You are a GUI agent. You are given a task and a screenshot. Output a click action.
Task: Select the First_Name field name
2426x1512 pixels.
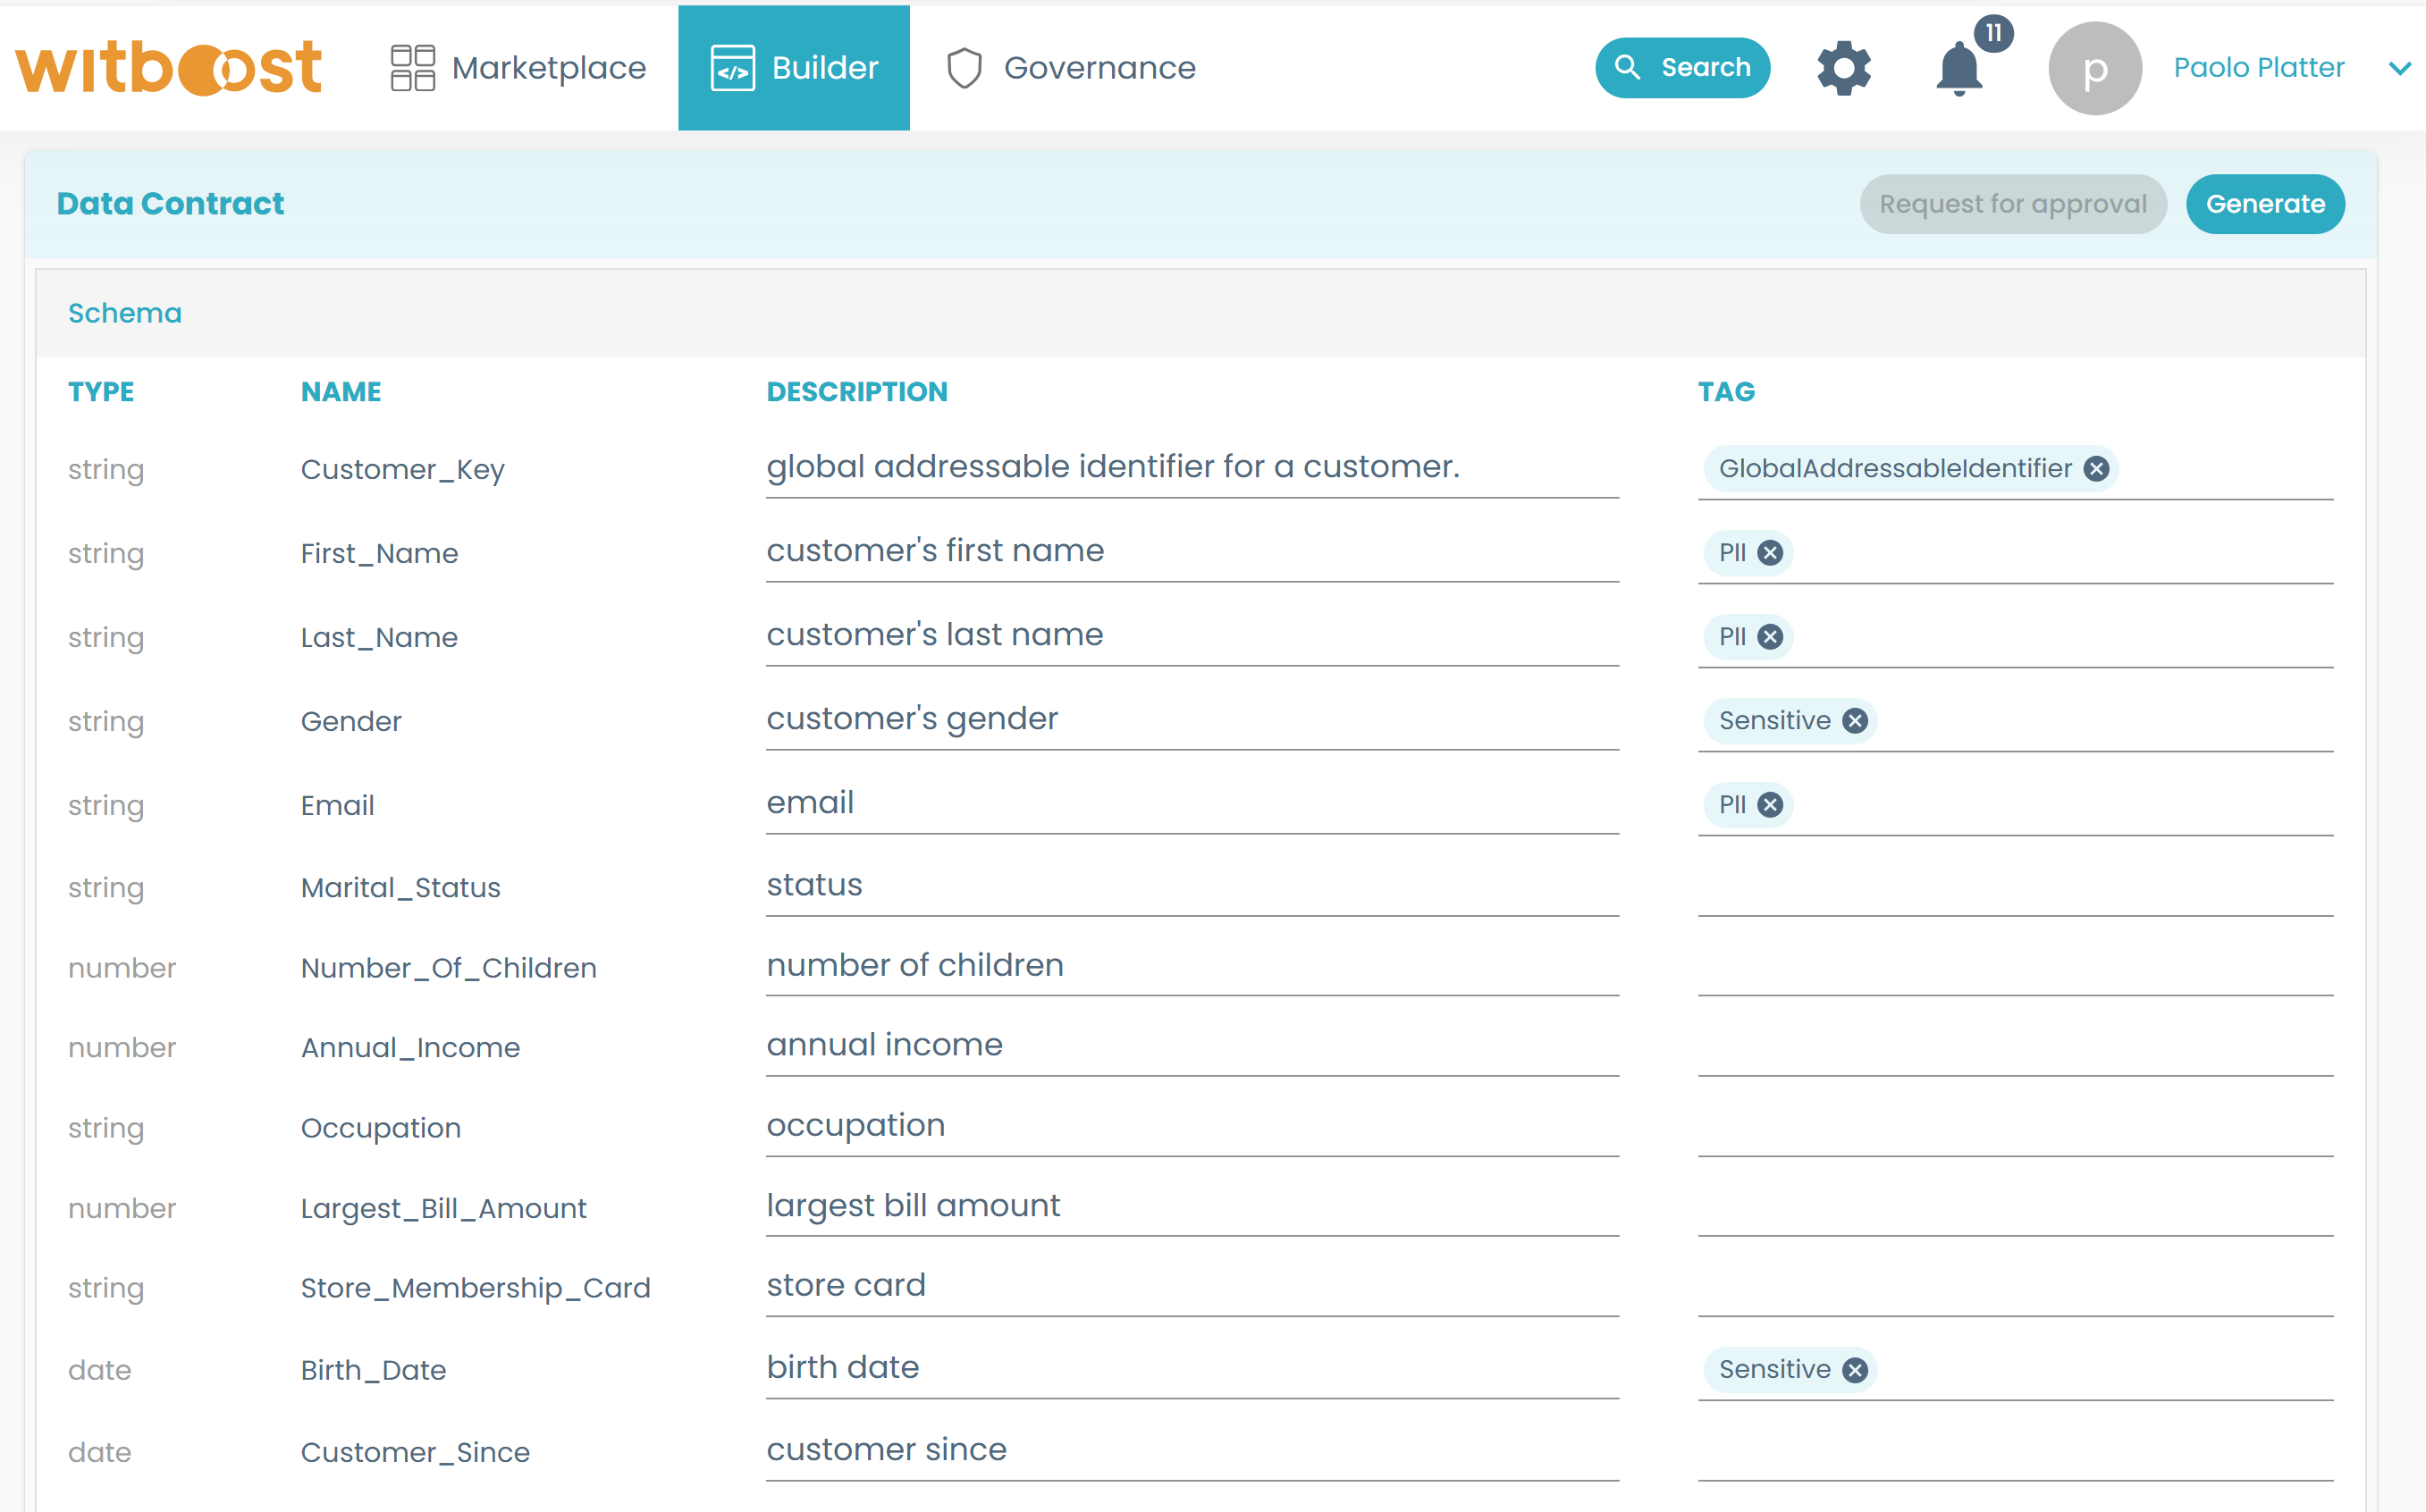click(380, 554)
